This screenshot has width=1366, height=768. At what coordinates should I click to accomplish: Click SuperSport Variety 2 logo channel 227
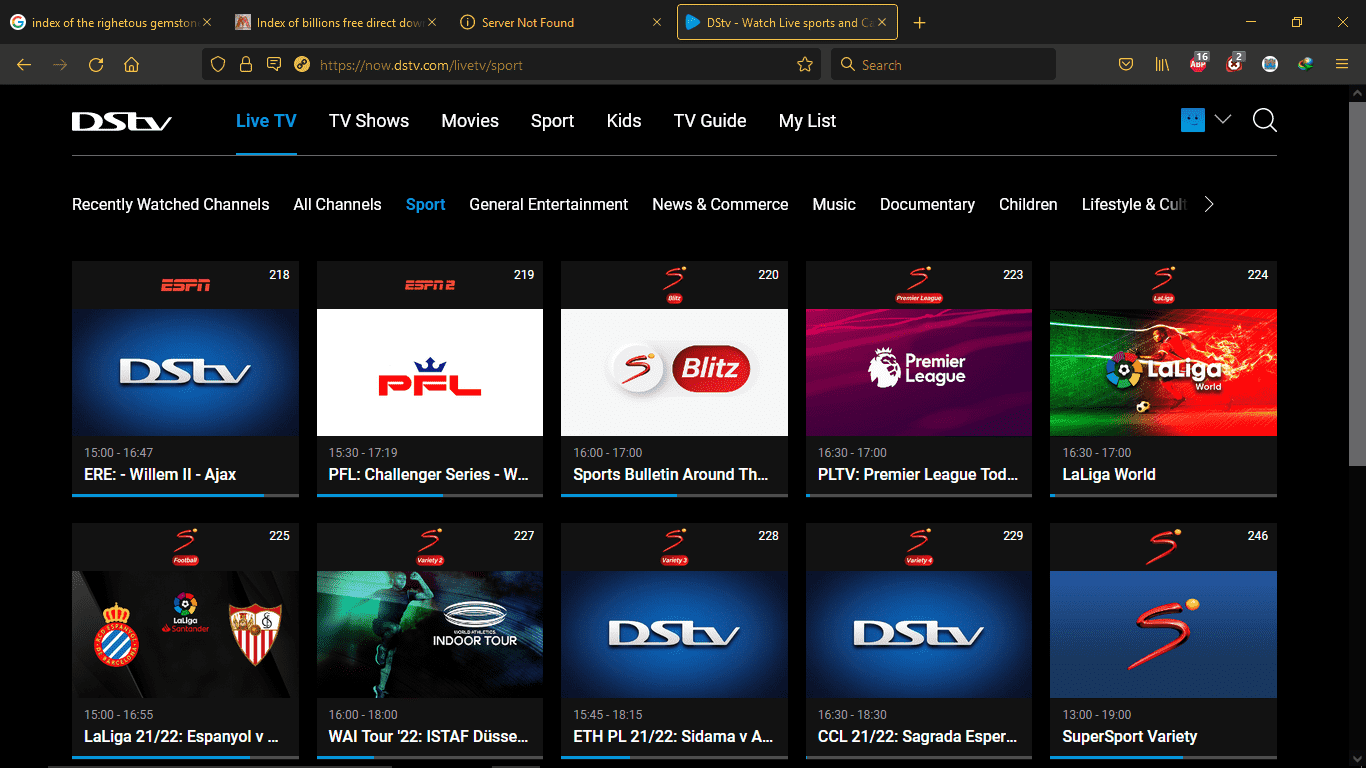point(430,547)
